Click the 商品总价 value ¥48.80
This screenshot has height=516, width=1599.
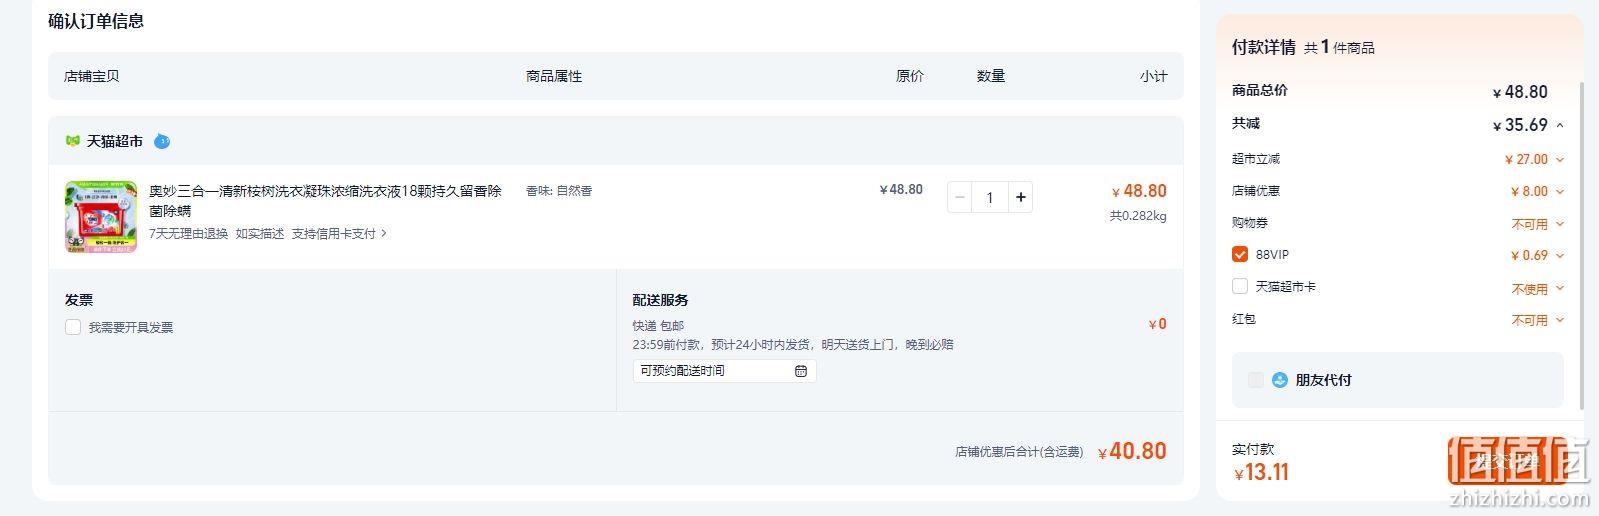[1520, 92]
